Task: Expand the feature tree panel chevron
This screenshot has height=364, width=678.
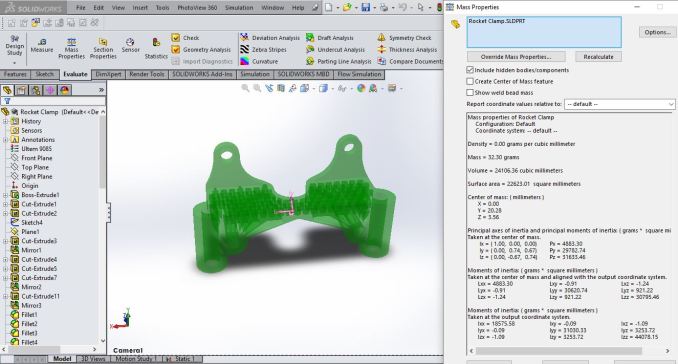Action: (x=101, y=90)
